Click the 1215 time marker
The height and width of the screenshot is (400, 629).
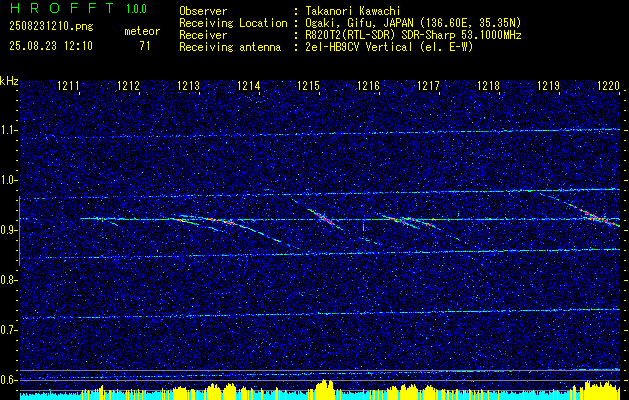pos(308,86)
